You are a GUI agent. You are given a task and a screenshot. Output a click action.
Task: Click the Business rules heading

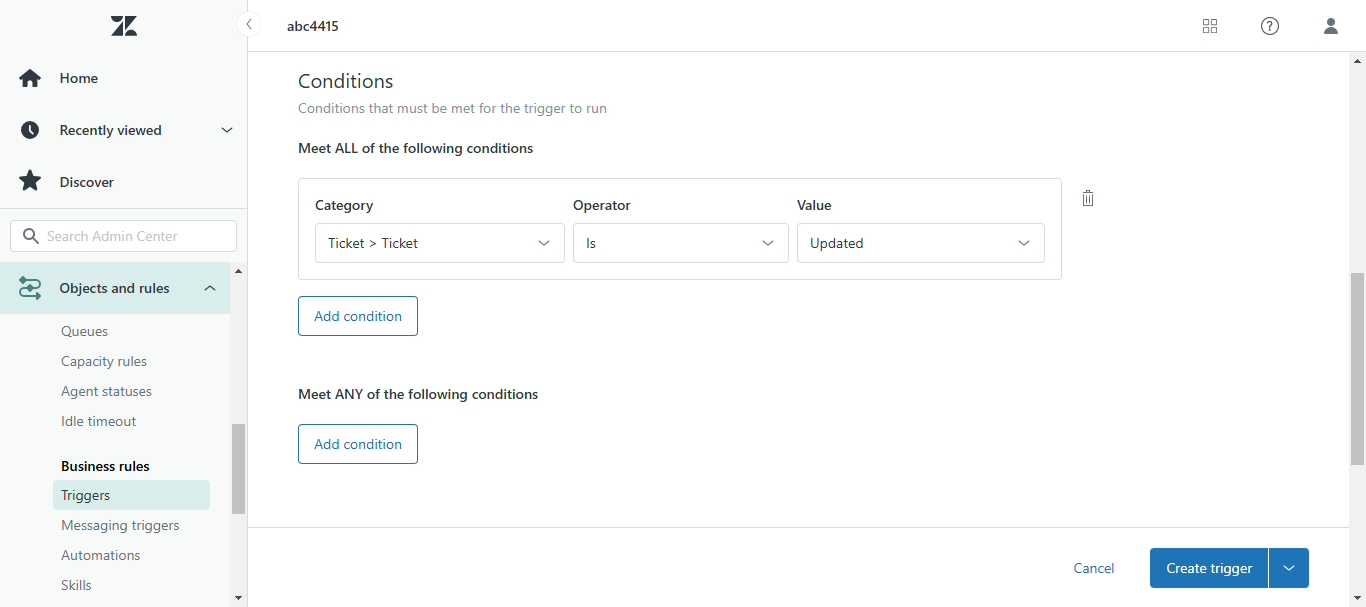coord(105,466)
